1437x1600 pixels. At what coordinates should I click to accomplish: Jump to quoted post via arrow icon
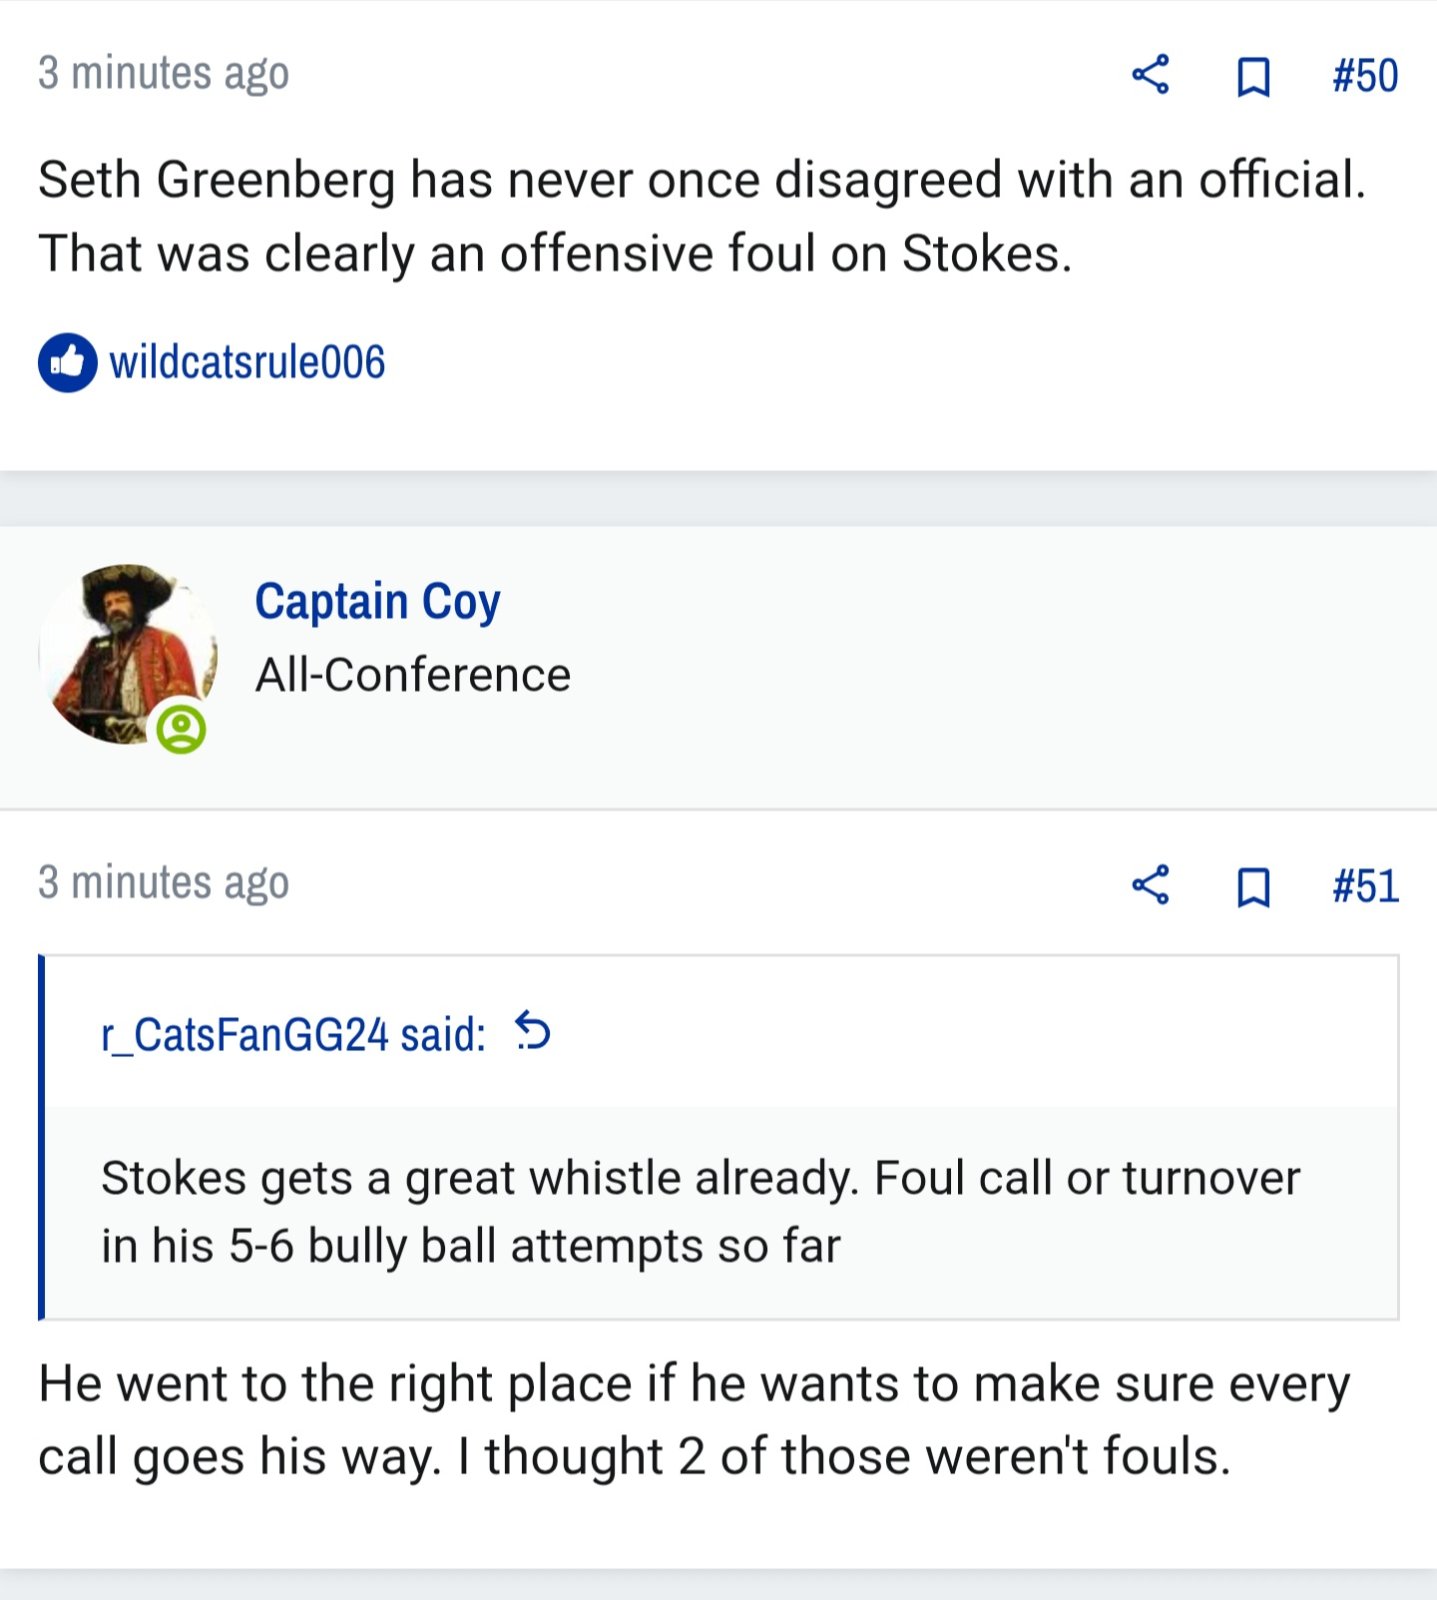532,1031
